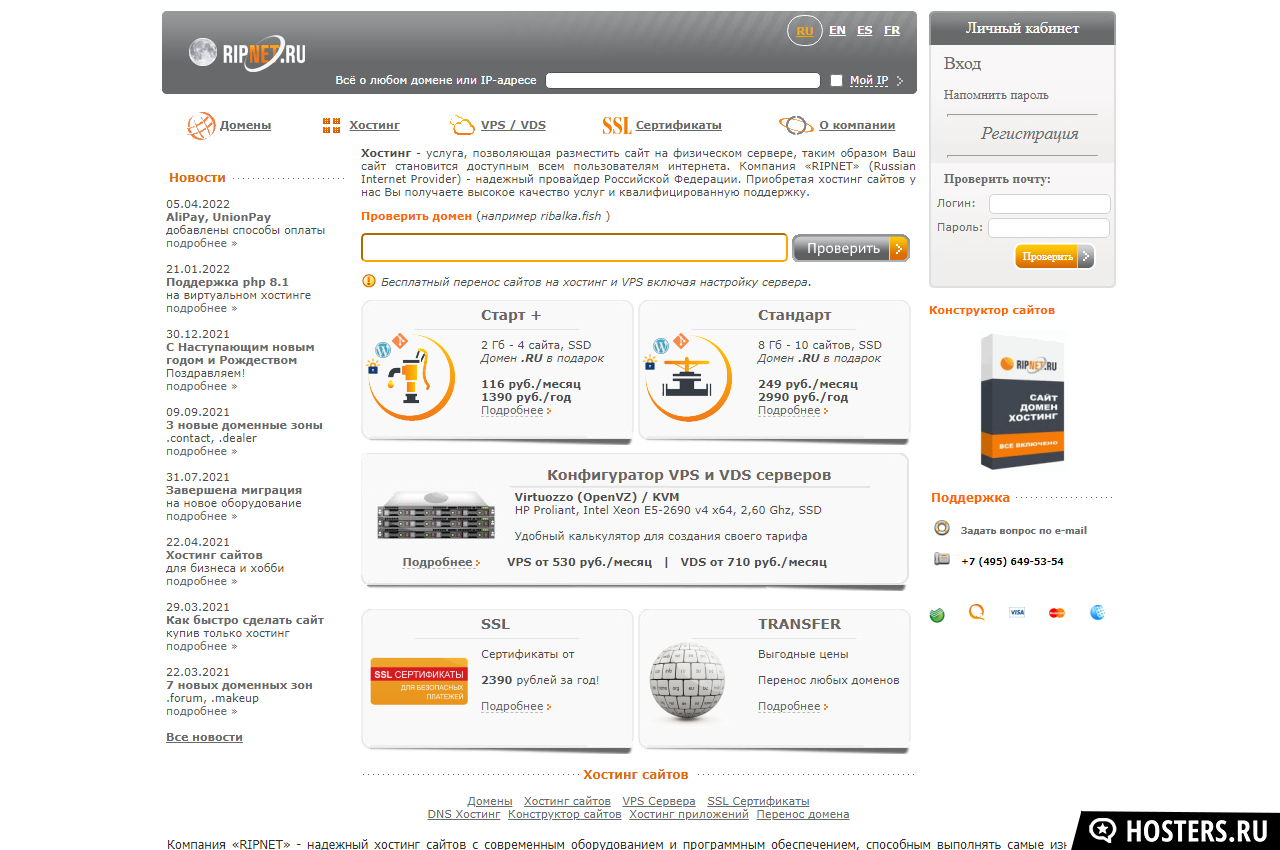Open the footer Перенос домена link
Image resolution: width=1280 pixels, height=850 pixels.
coord(803,814)
